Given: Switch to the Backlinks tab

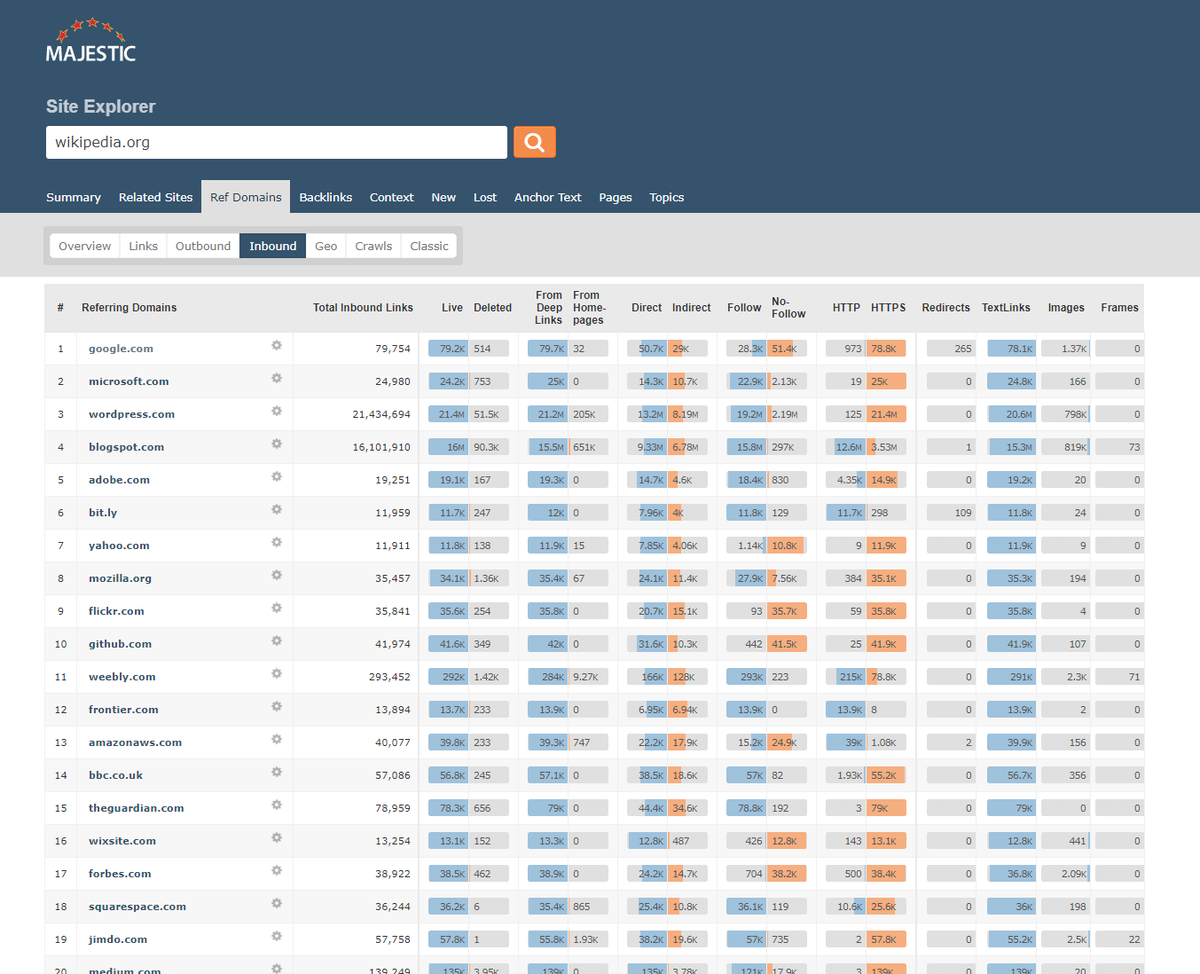Looking at the screenshot, I should click(326, 197).
